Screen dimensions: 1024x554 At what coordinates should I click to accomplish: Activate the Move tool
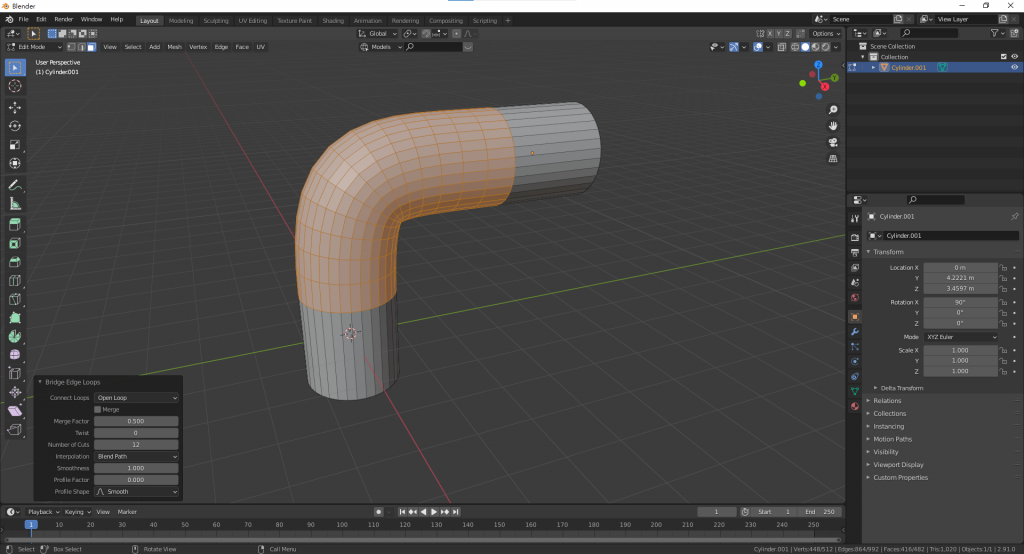(x=15, y=107)
